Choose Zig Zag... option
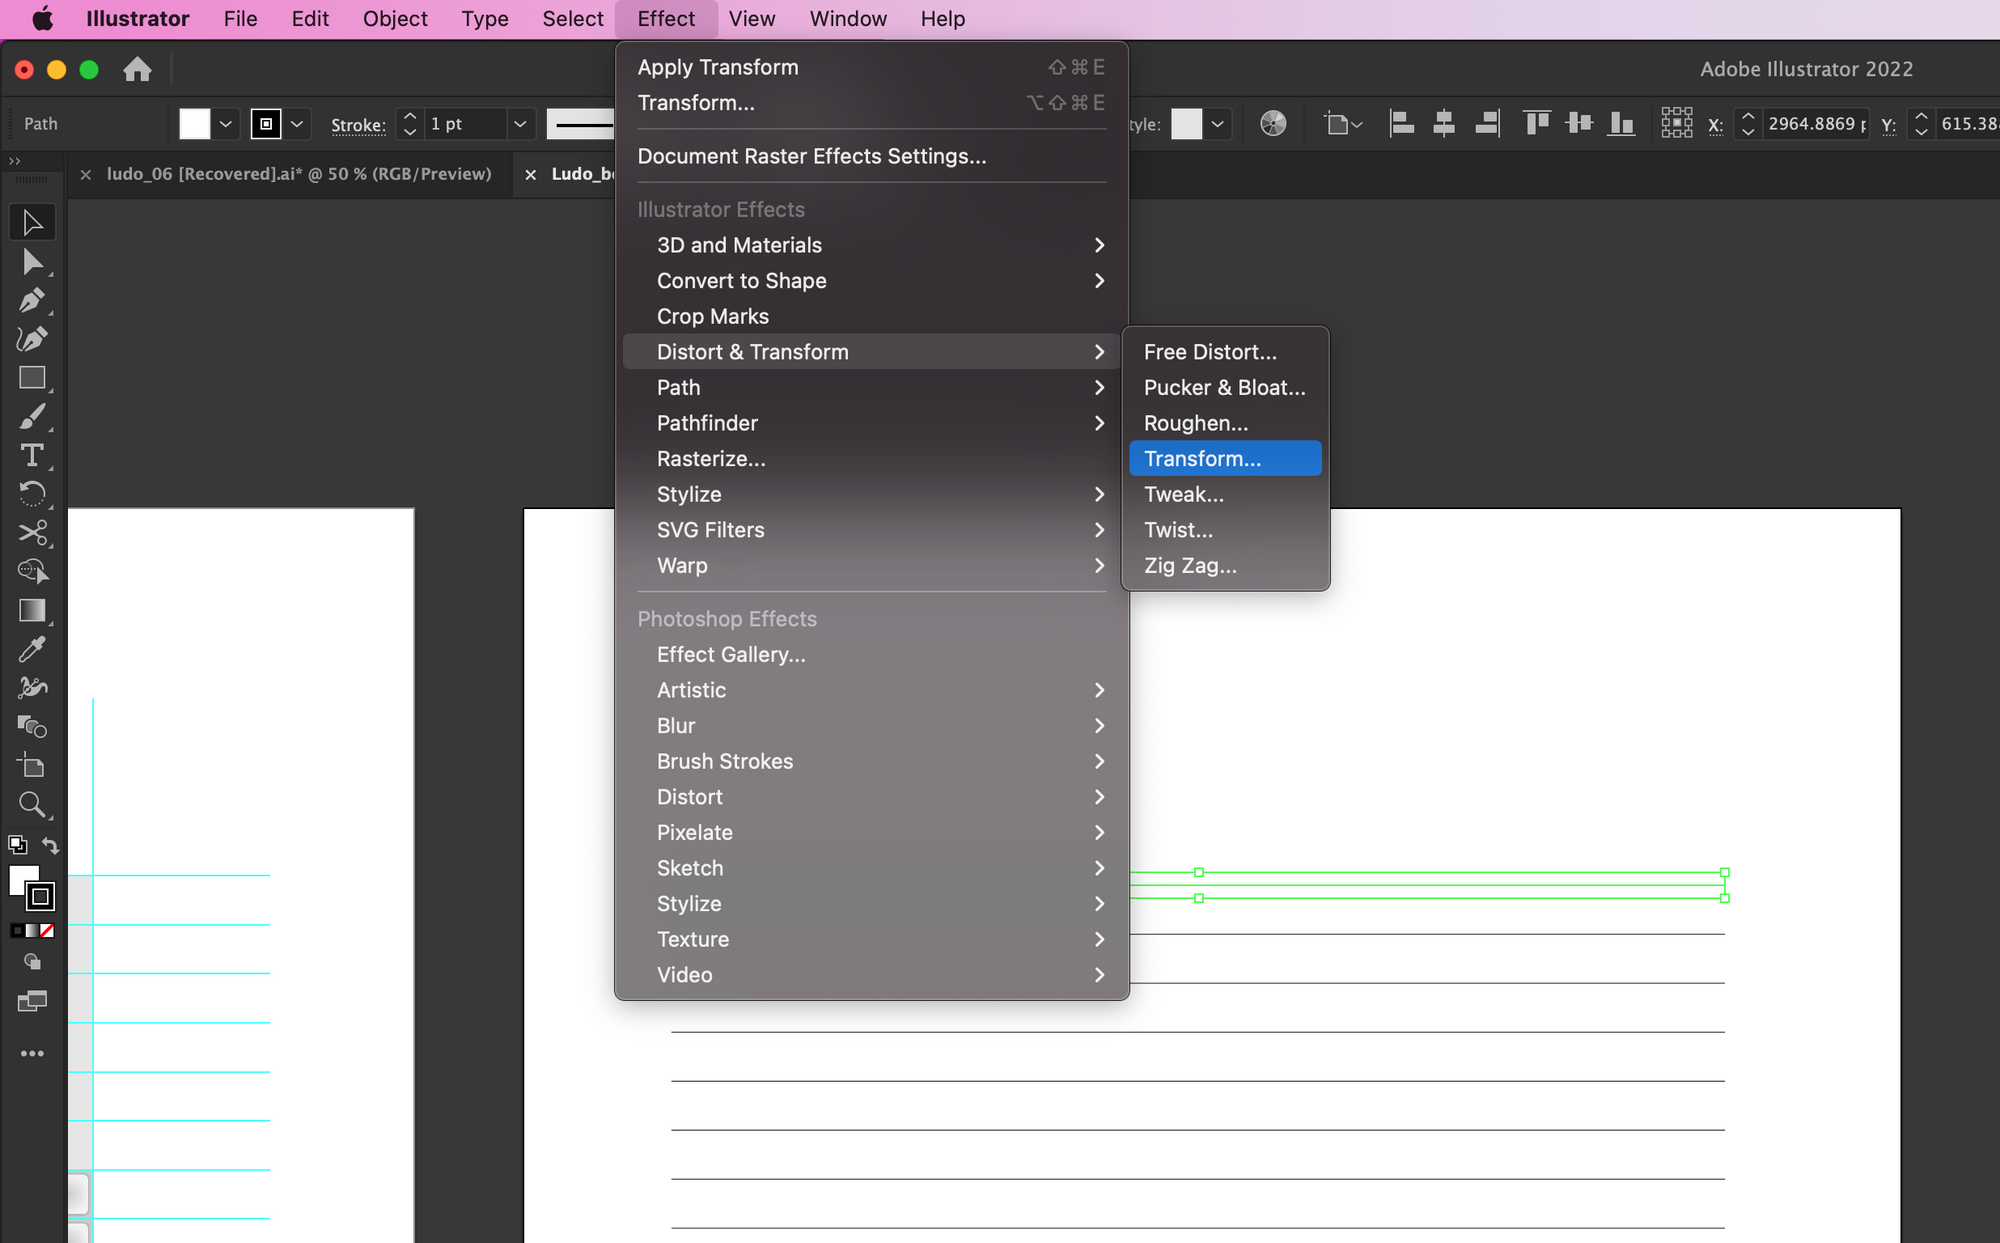This screenshot has height=1243, width=2000. click(1225, 565)
